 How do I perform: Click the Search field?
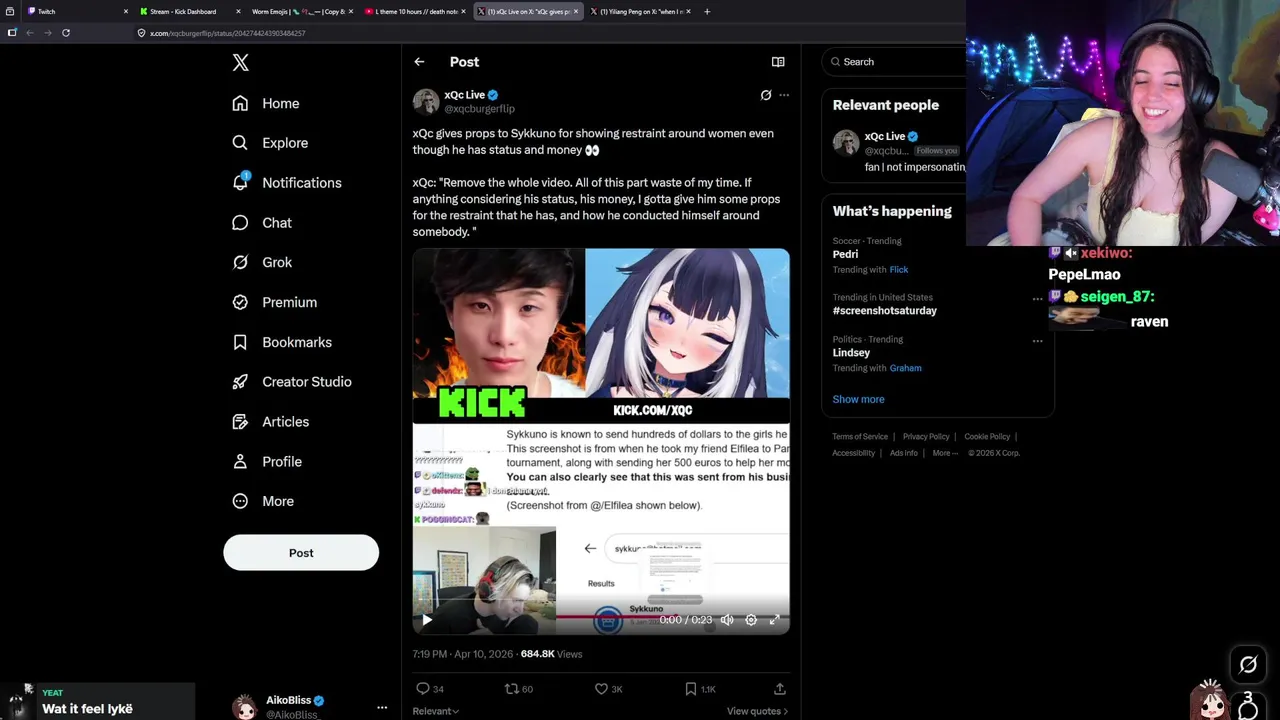895,62
